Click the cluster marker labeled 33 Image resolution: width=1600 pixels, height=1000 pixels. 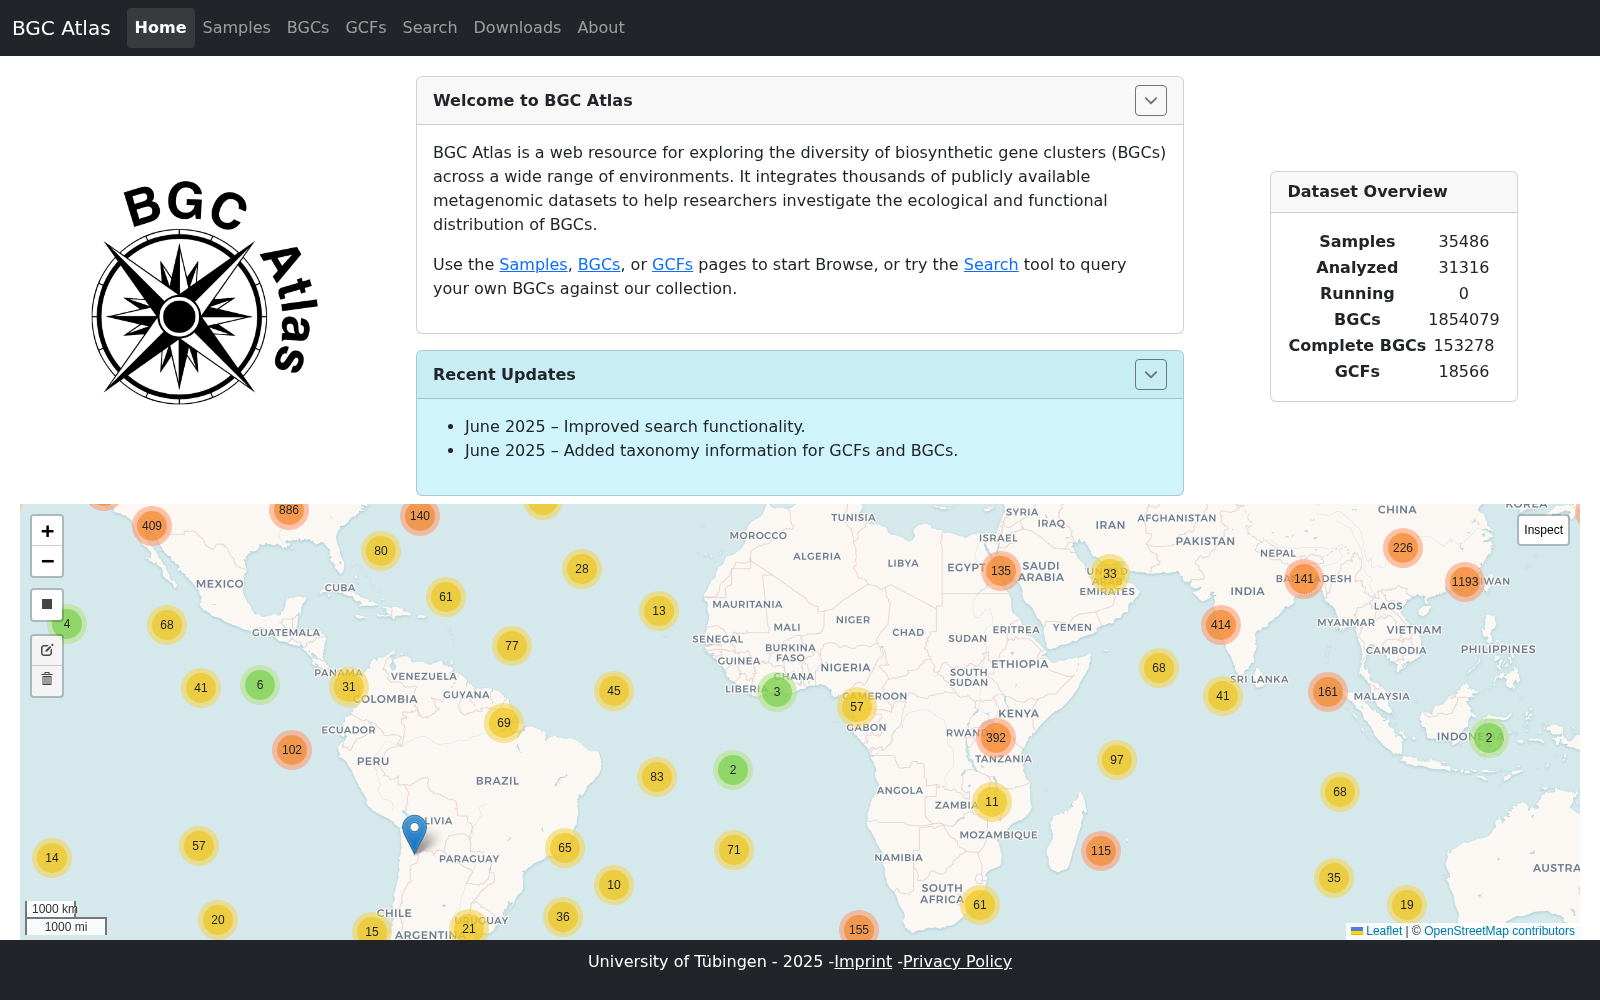coord(1110,574)
